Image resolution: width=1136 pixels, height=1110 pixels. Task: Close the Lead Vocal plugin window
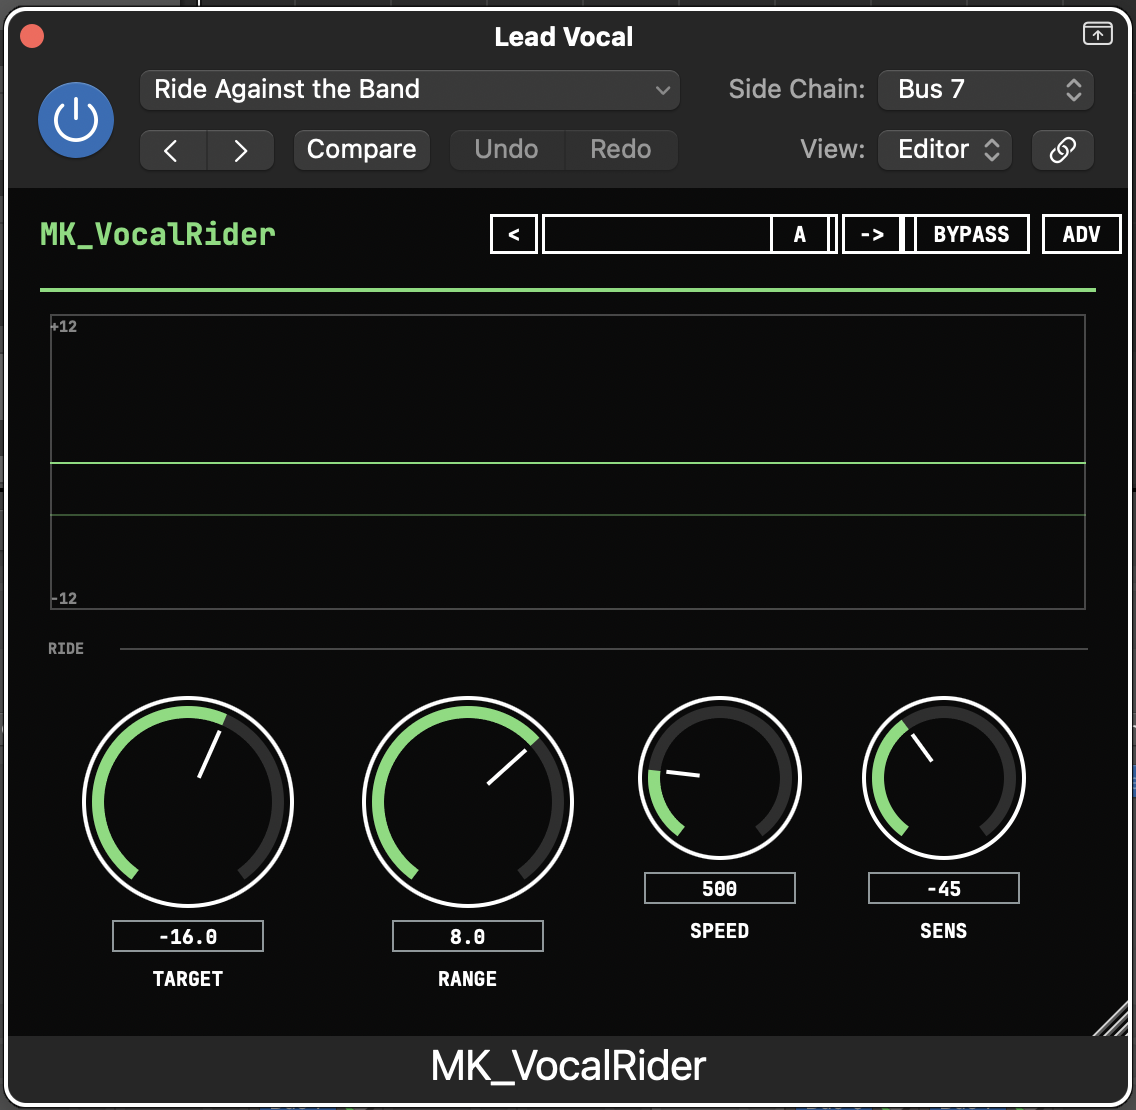[x=32, y=36]
